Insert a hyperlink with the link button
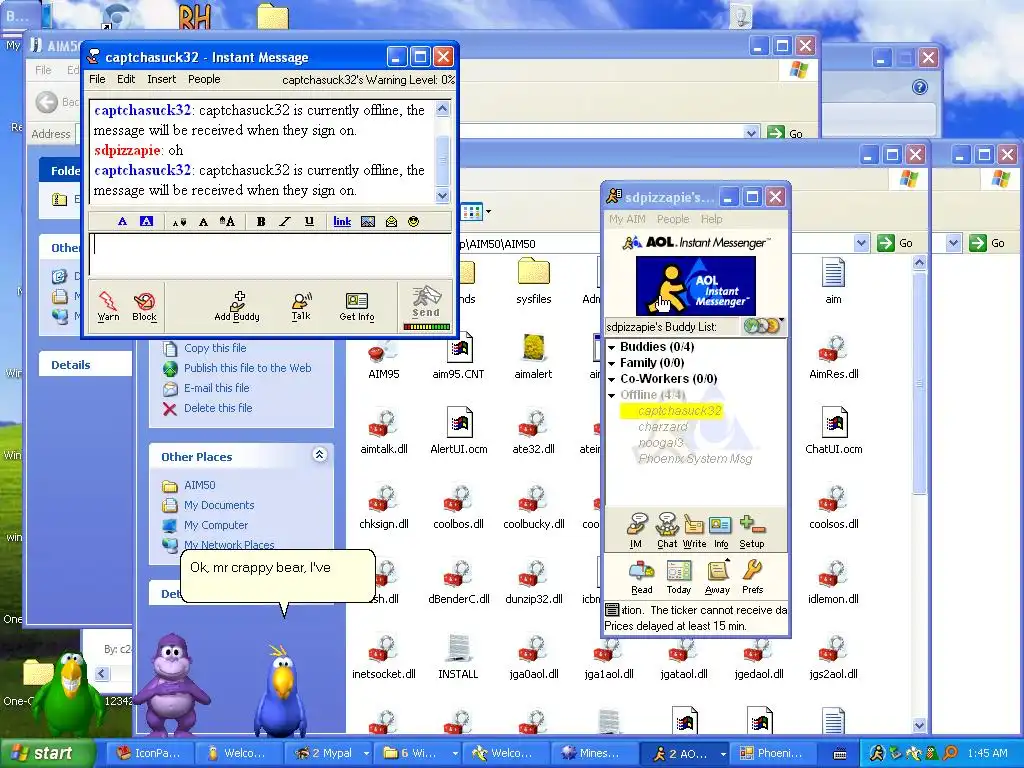Screen dimensions: 1024x768 pyautogui.click(x=342, y=221)
